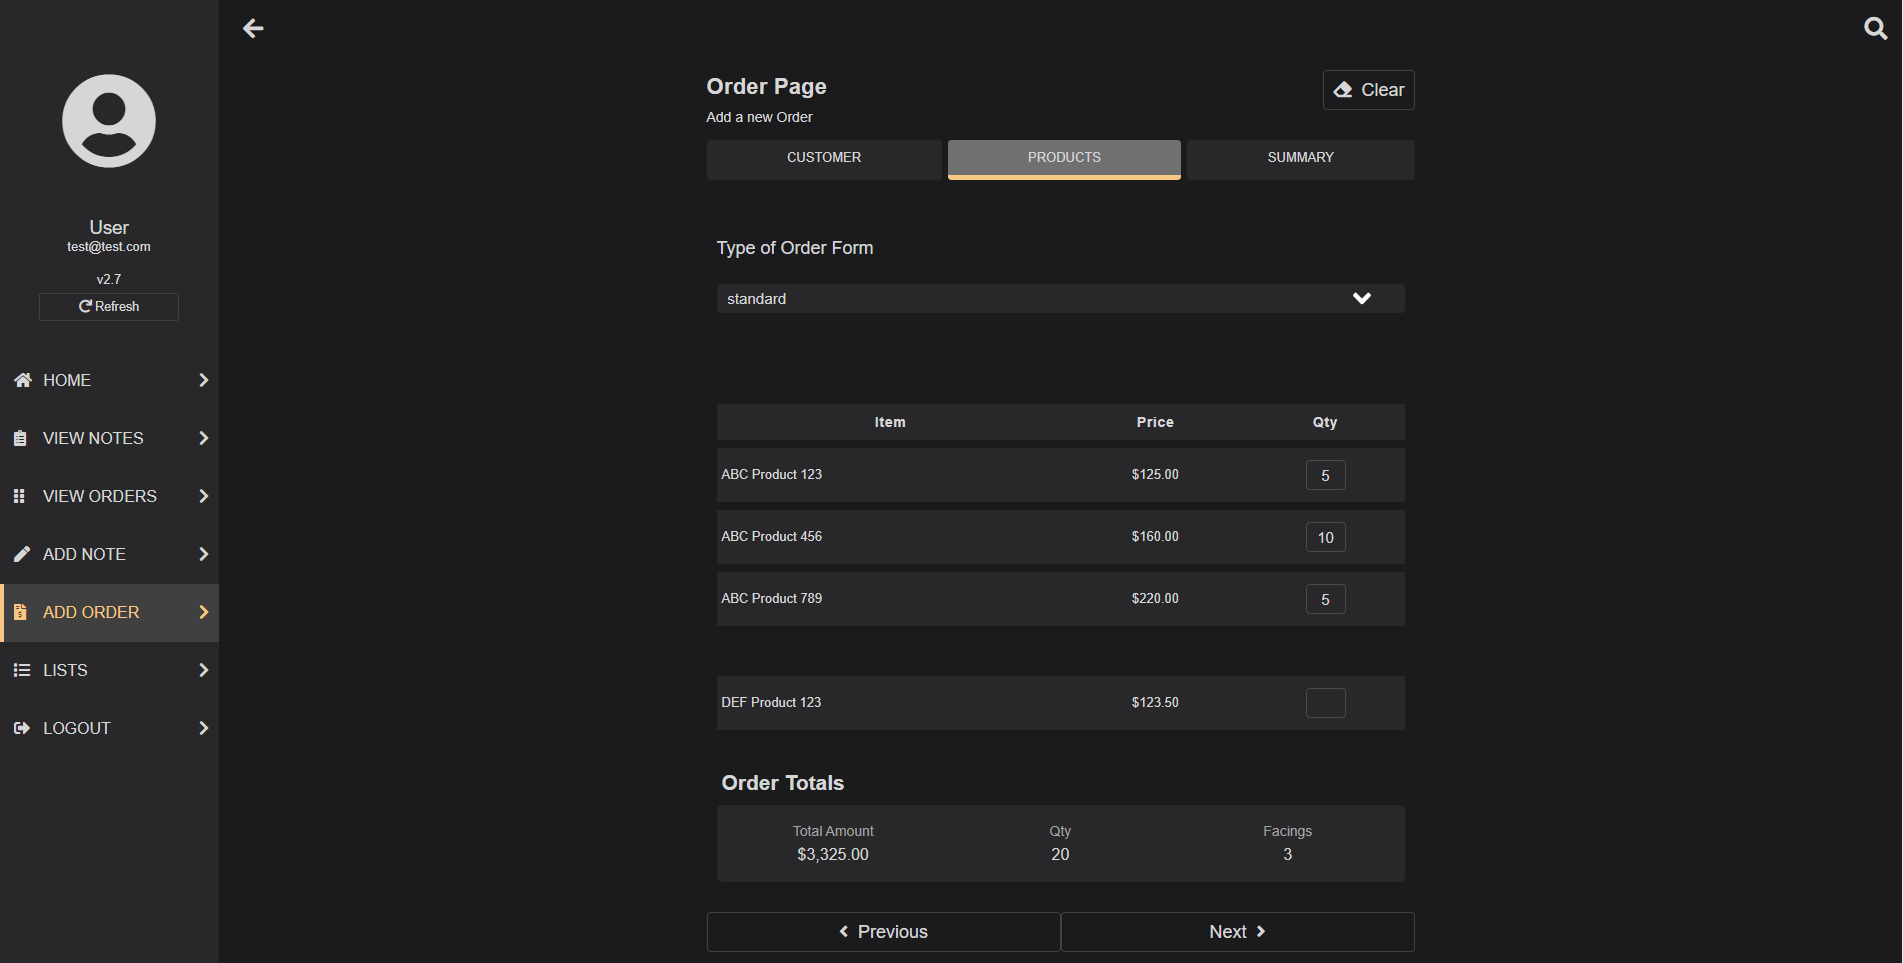Click the Add Note pencil icon
Viewport: 1903px width, 963px height.
tap(21, 554)
